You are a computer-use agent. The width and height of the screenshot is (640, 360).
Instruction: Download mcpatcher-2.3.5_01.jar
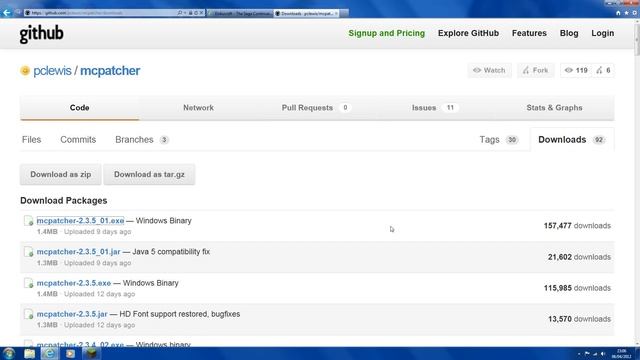(x=78, y=252)
